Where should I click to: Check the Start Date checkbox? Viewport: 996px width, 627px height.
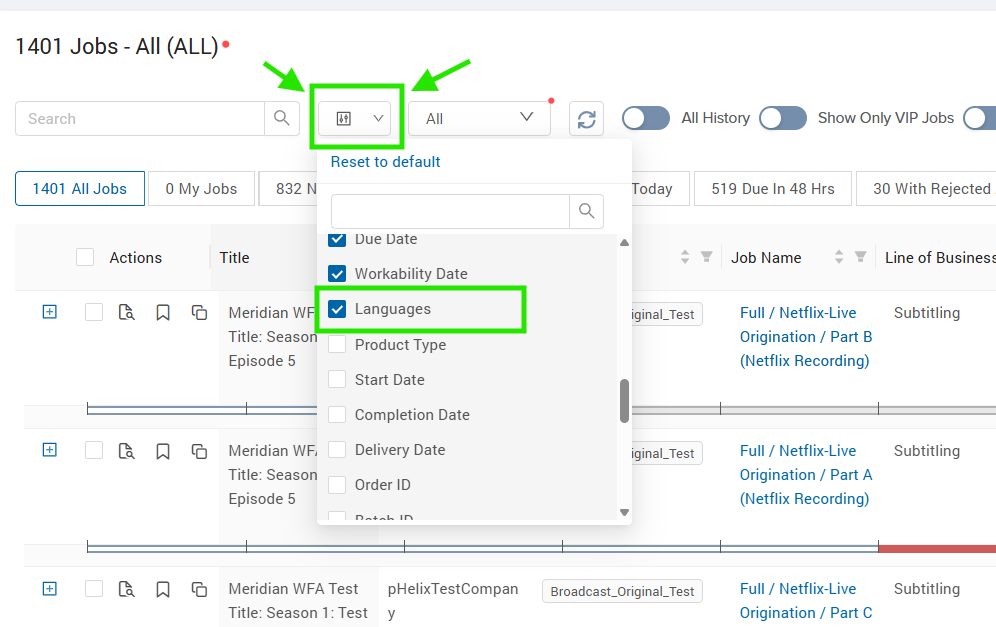pyautogui.click(x=337, y=379)
